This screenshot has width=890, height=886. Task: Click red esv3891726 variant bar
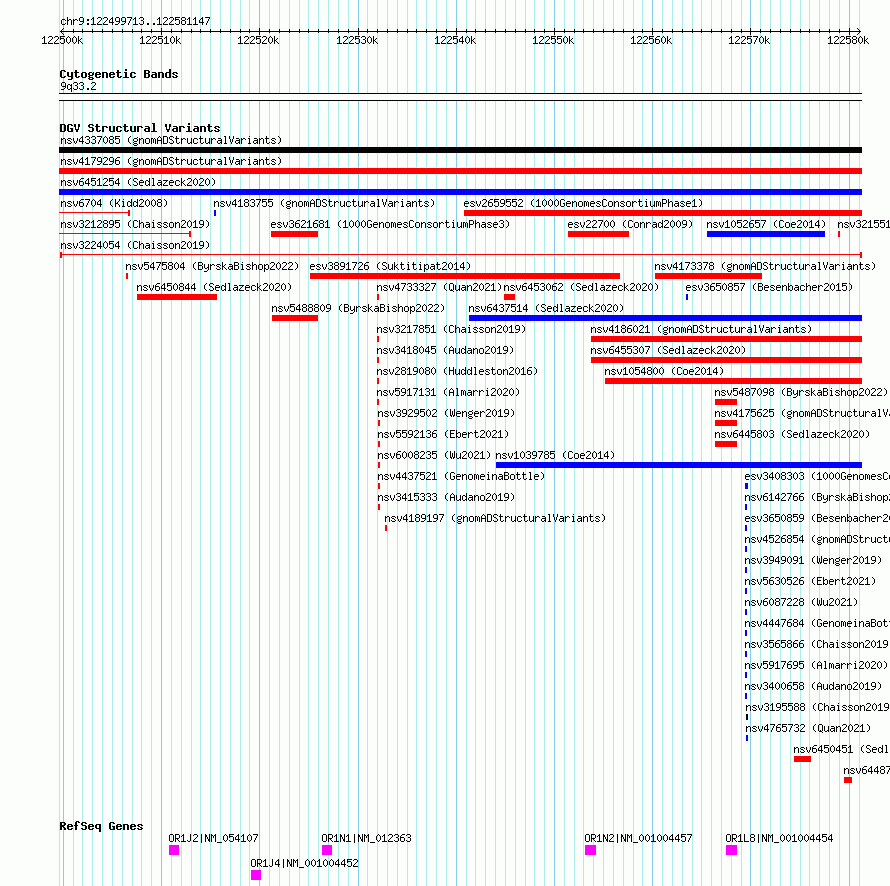[x=465, y=276]
